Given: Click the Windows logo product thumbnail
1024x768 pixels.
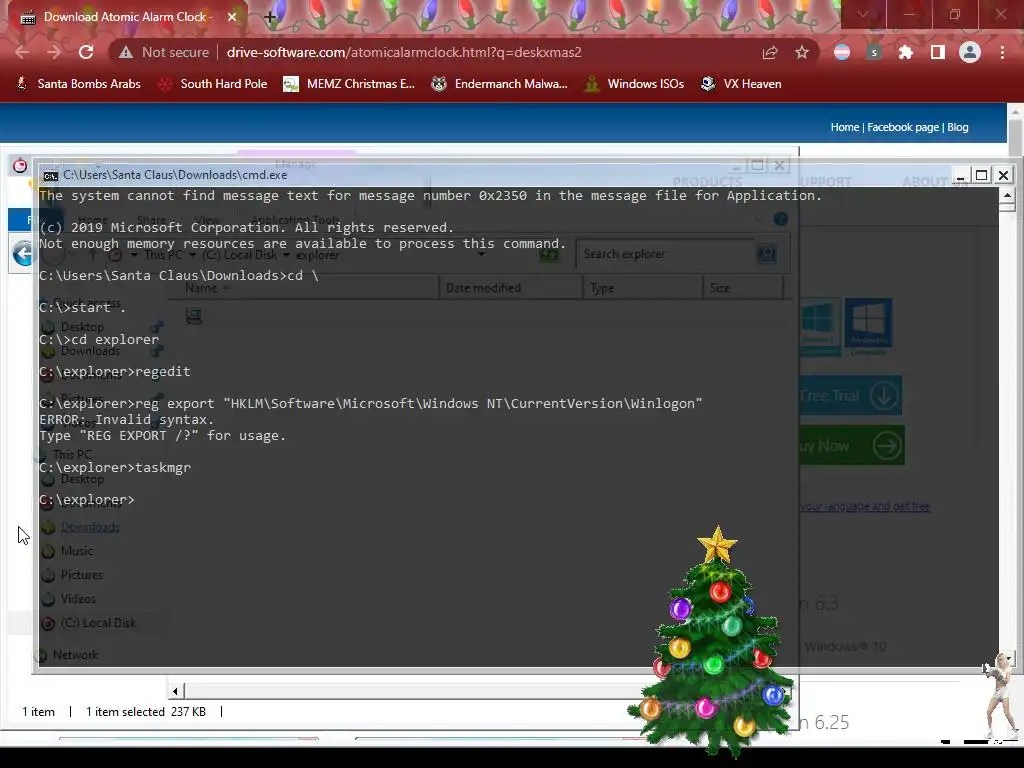Looking at the screenshot, I should [x=868, y=323].
